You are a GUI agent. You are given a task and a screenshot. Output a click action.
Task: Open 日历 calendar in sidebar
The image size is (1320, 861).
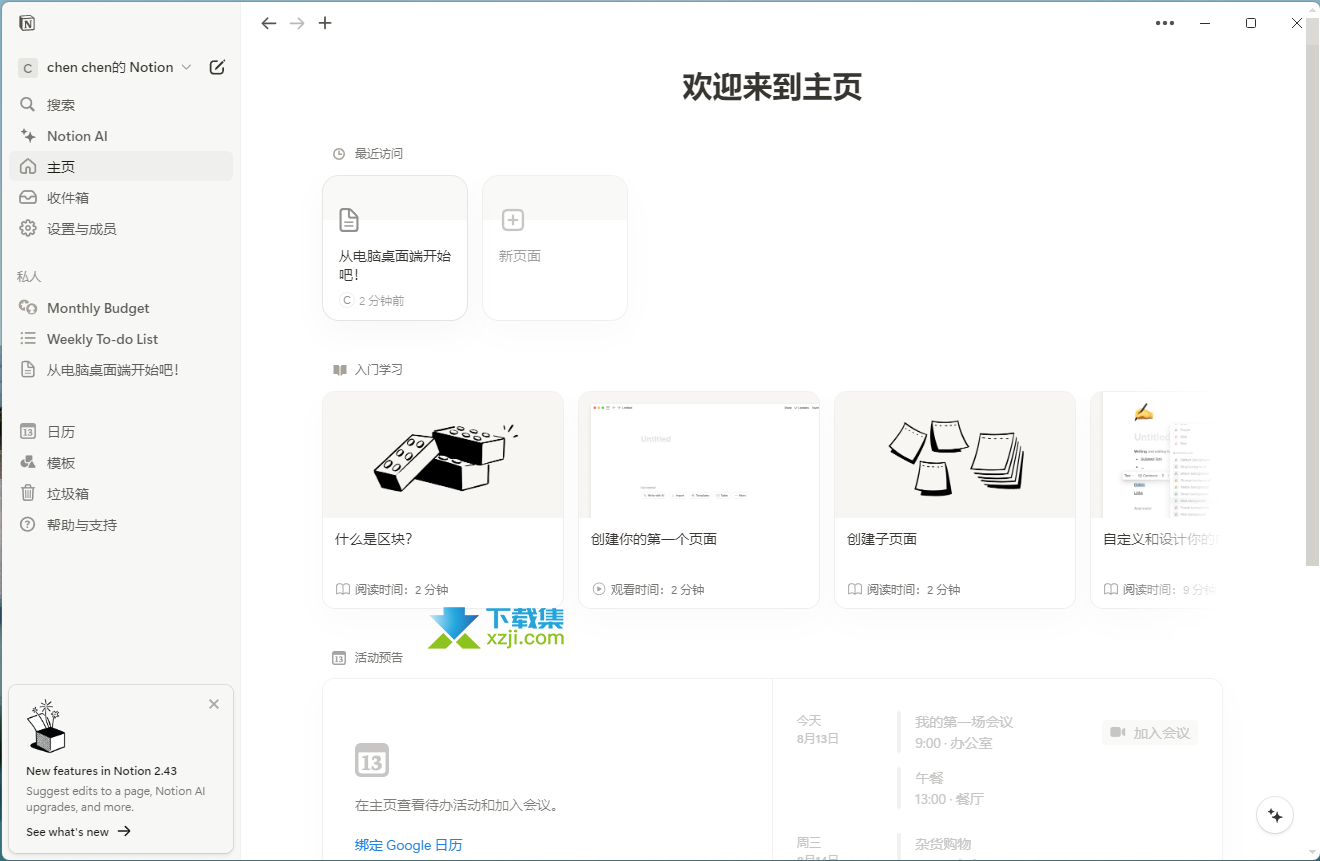coord(121,431)
